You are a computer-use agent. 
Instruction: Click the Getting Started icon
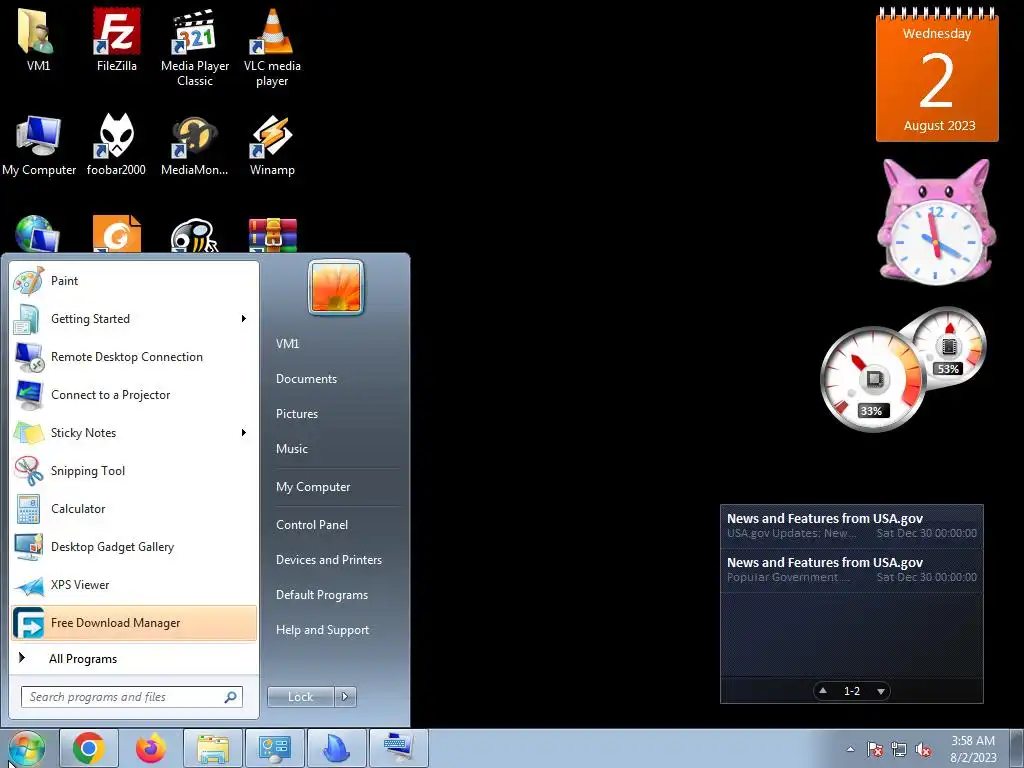click(x=29, y=319)
